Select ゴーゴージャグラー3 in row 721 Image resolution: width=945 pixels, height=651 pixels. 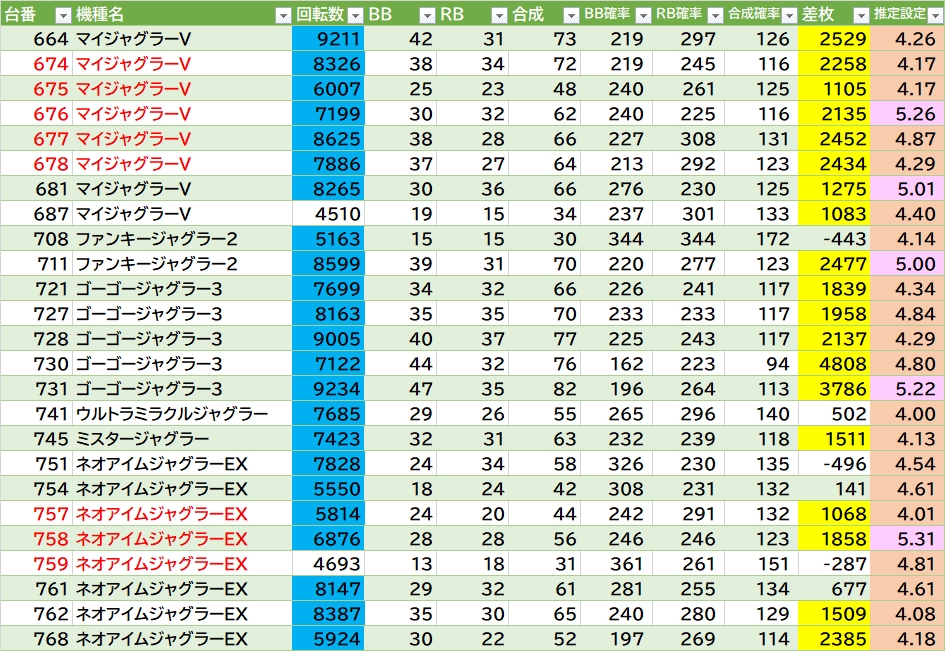(x=183, y=289)
